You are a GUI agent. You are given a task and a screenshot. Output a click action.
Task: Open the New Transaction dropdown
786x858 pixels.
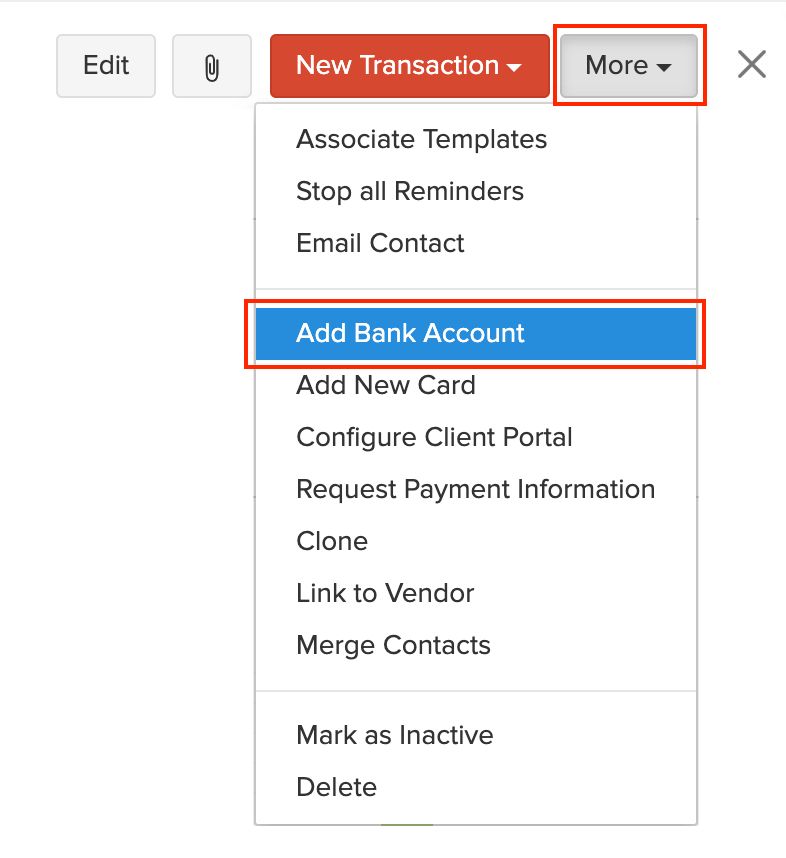coord(409,66)
